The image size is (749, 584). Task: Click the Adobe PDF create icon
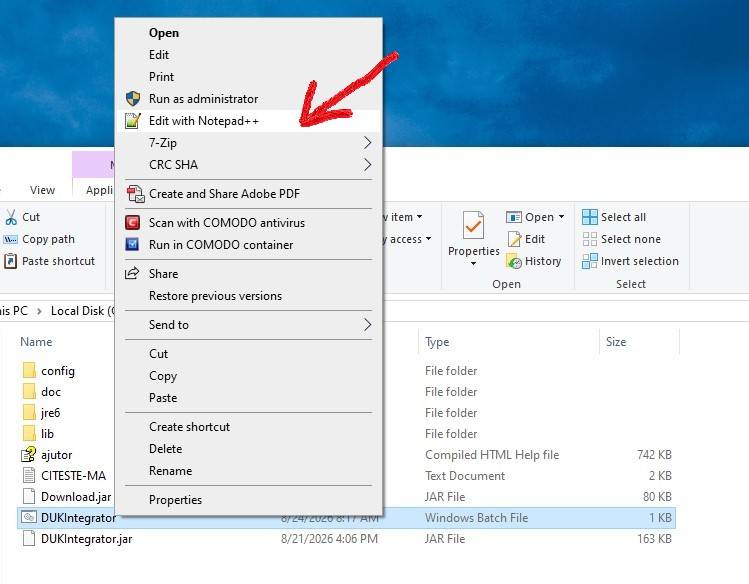coord(135,194)
